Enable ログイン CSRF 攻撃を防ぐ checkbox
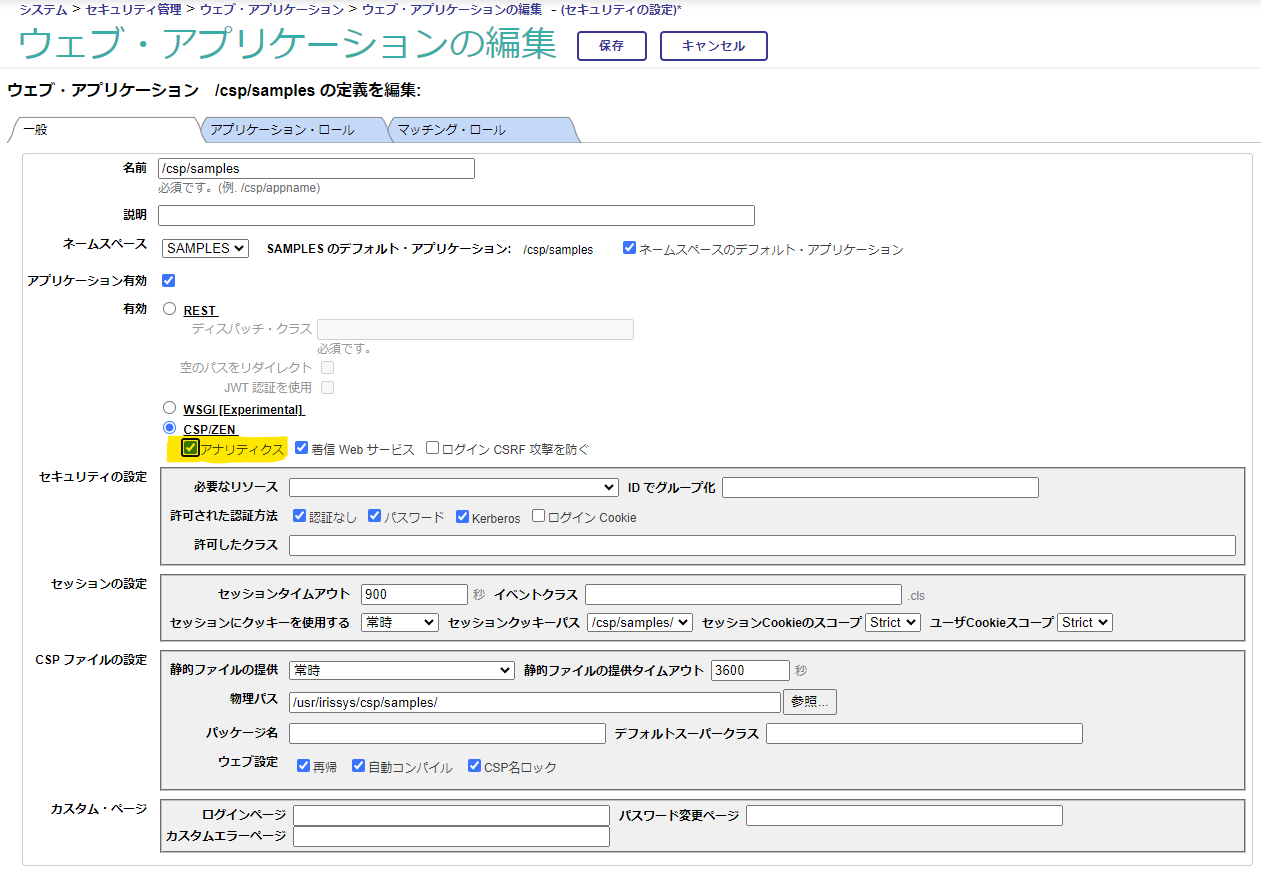 pos(432,448)
